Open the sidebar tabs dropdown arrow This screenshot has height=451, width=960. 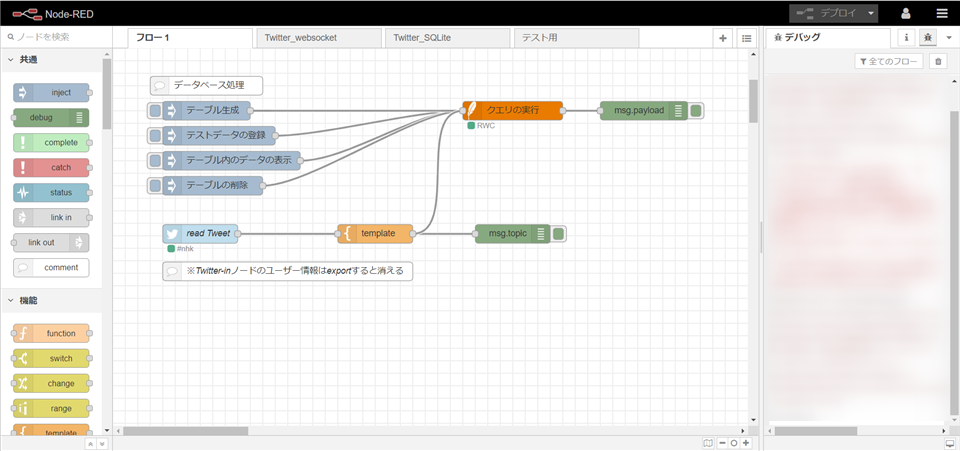[948, 38]
